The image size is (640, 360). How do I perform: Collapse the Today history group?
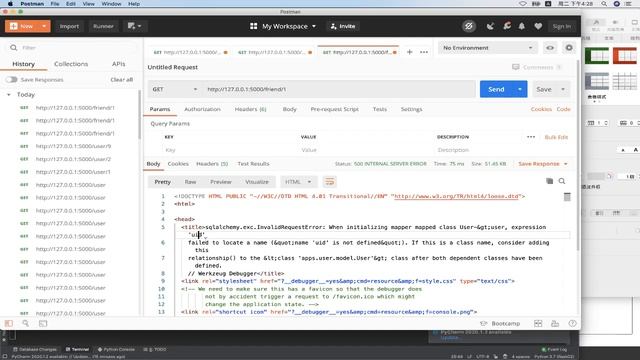(x=9, y=95)
